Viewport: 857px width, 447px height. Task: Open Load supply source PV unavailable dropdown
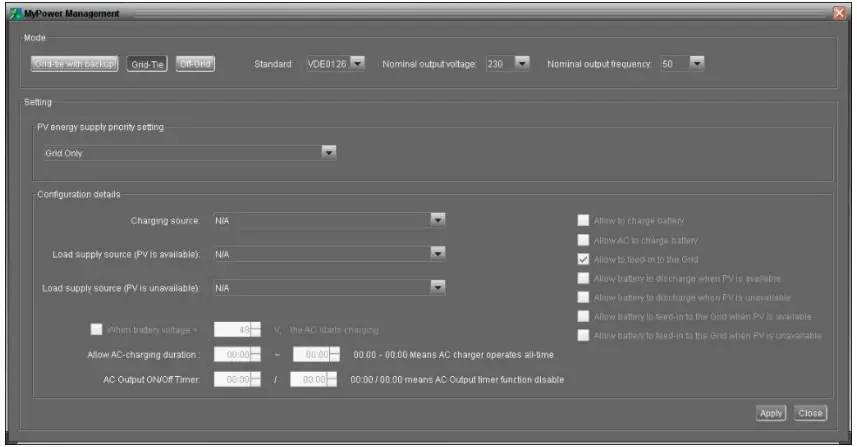pos(437,287)
